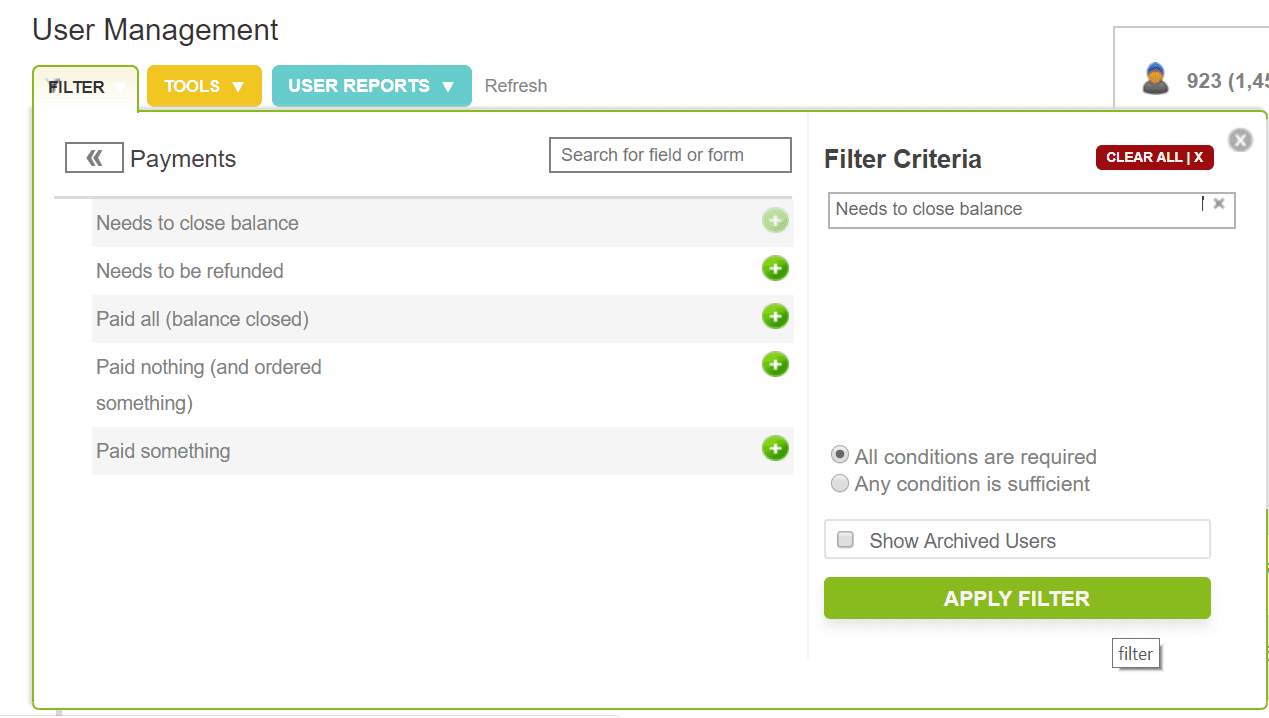Expand the USER REPORTS dropdown
The image size is (1269, 718).
point(371,86)
